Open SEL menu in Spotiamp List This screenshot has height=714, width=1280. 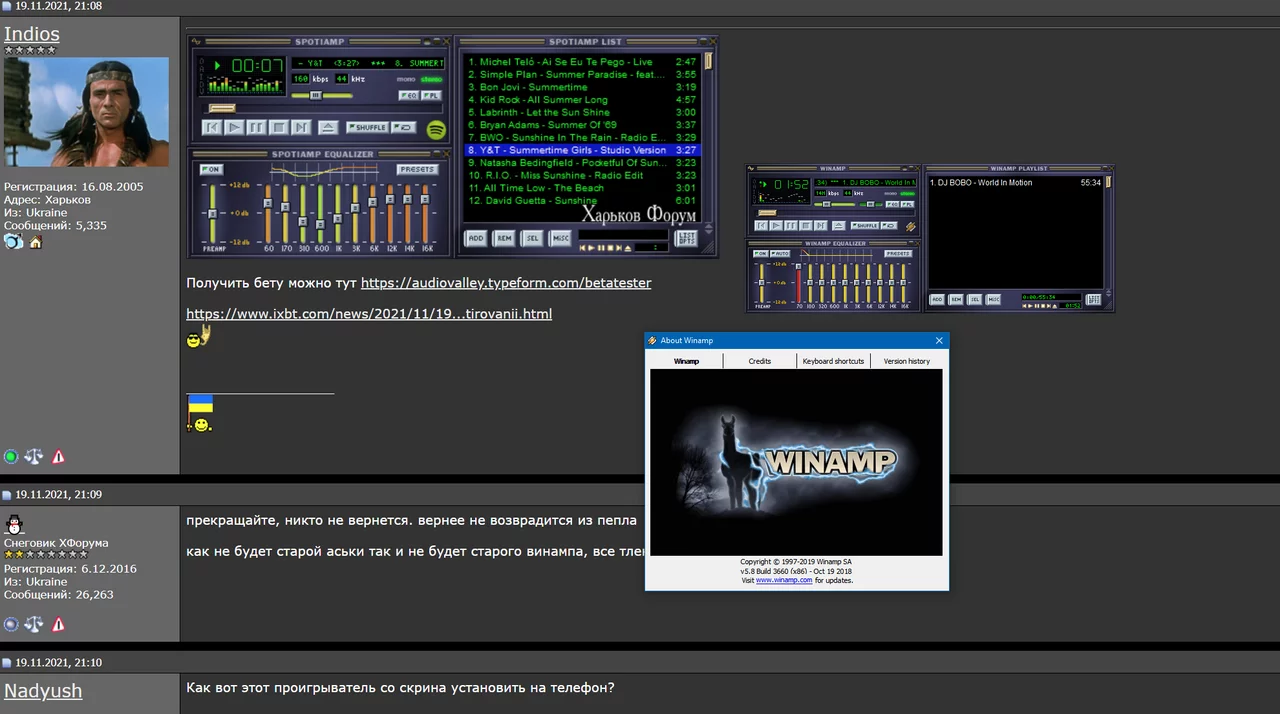(532, 238)
